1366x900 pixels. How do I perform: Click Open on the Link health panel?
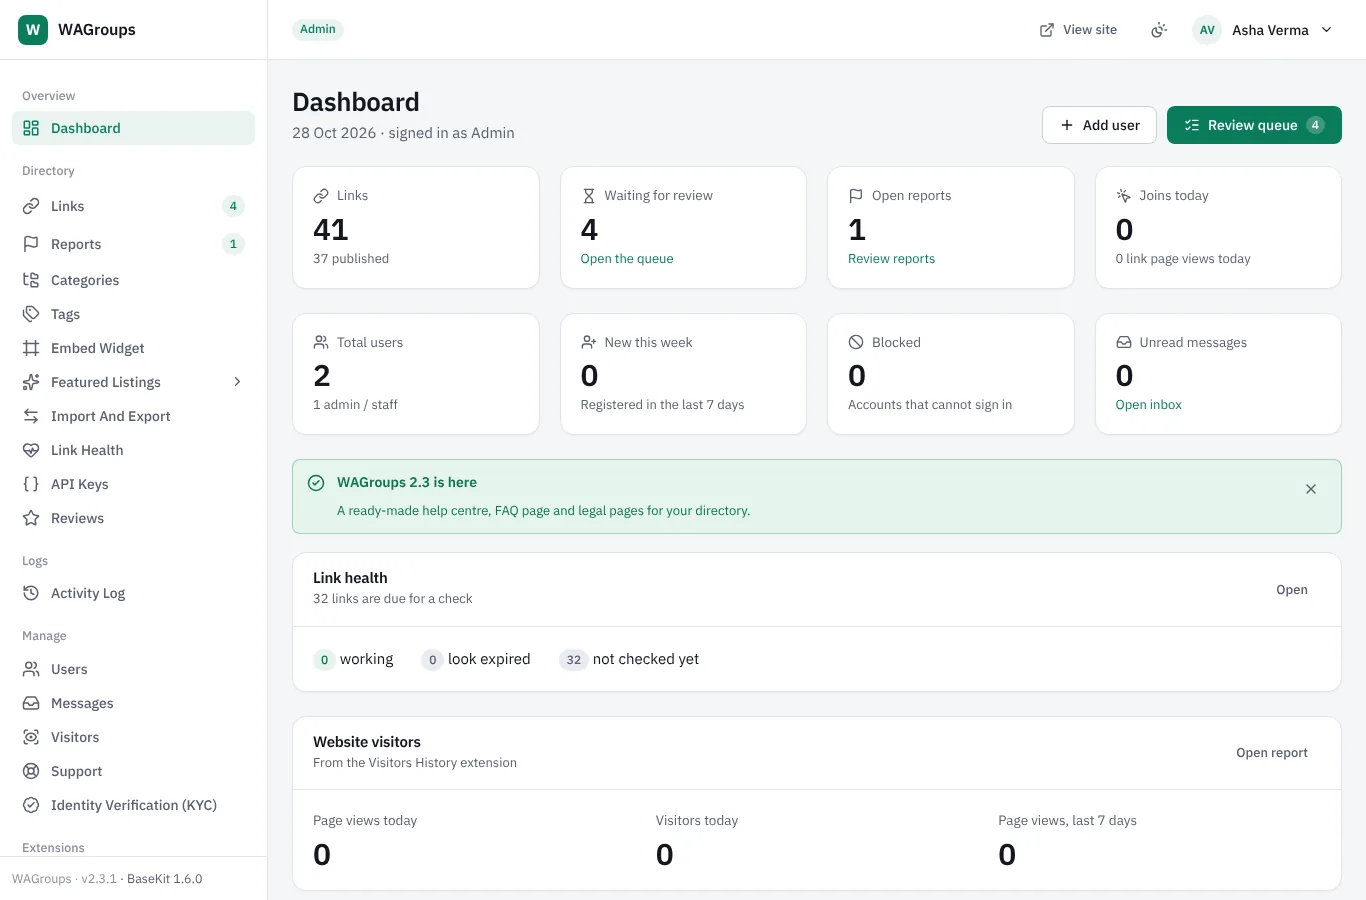(x=1292, y=590)
